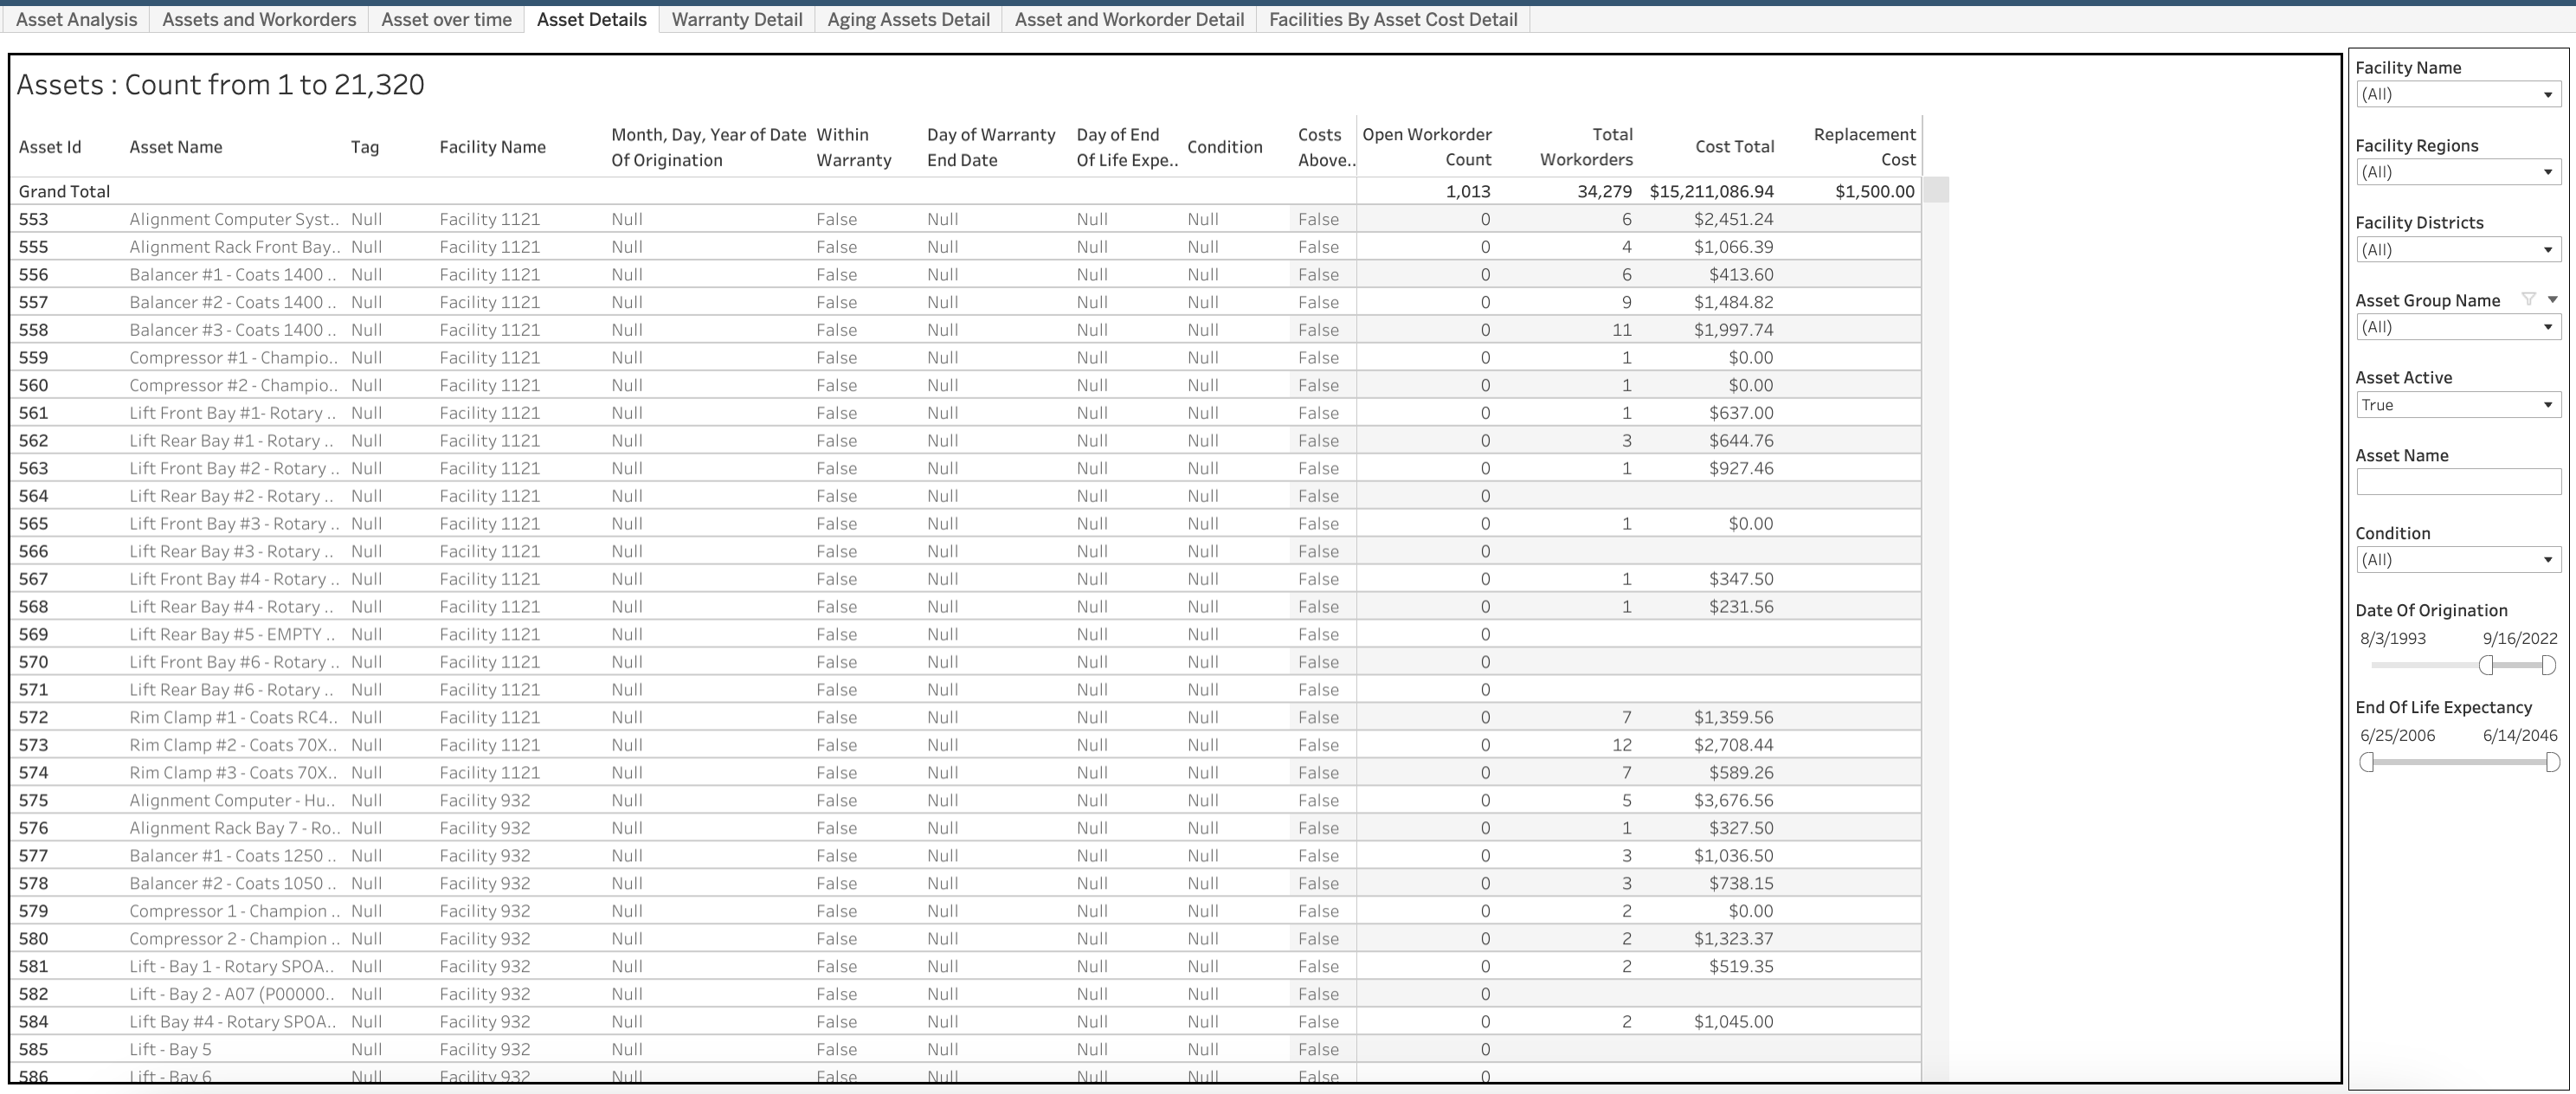Expand the Asset Group Name dropdown
Image resolution: width=2576 pixels, height=1094 pixels.
click(2458, 327)
